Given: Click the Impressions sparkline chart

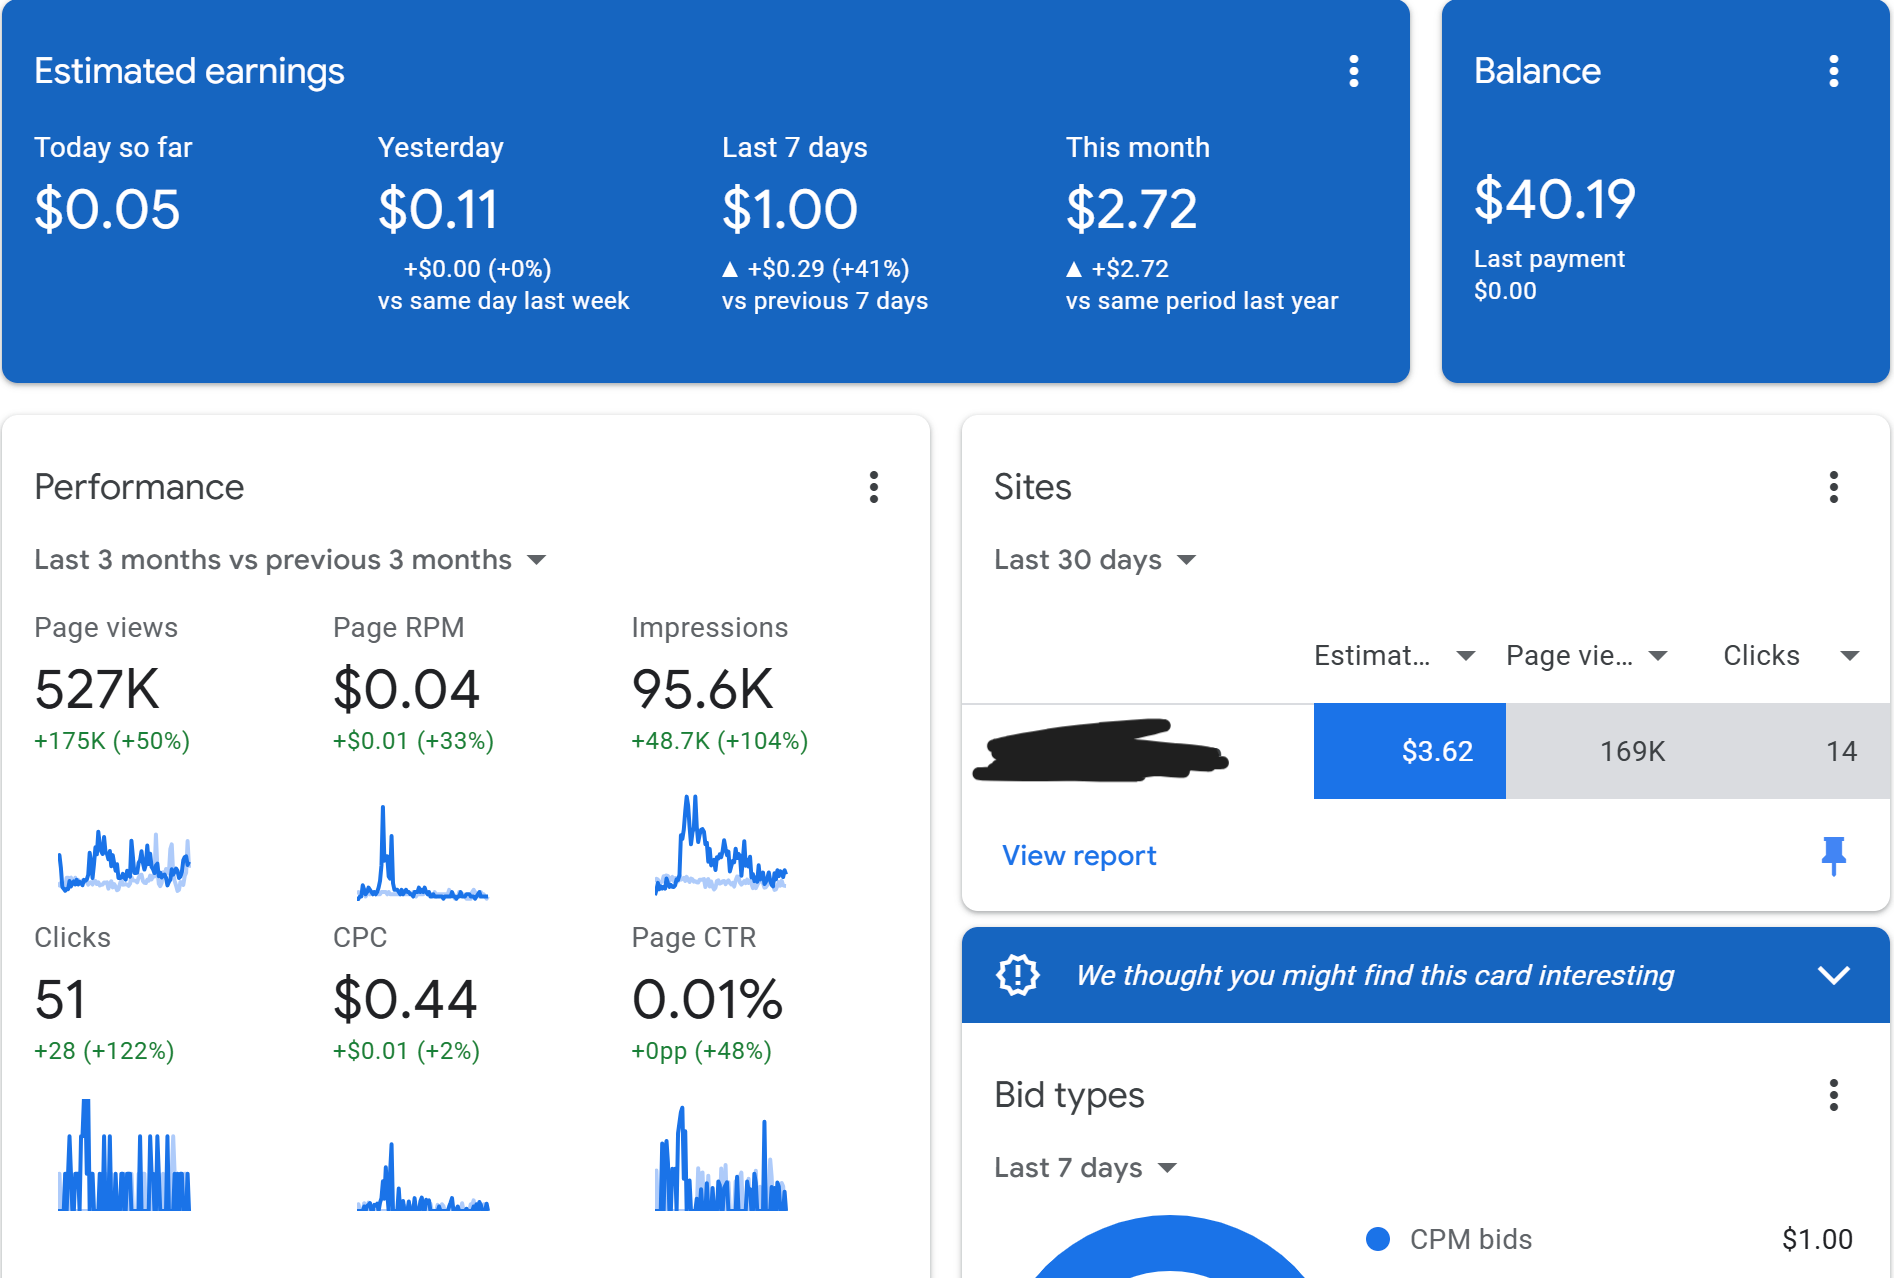Looking at the screenshot, I should click(721, 843).
